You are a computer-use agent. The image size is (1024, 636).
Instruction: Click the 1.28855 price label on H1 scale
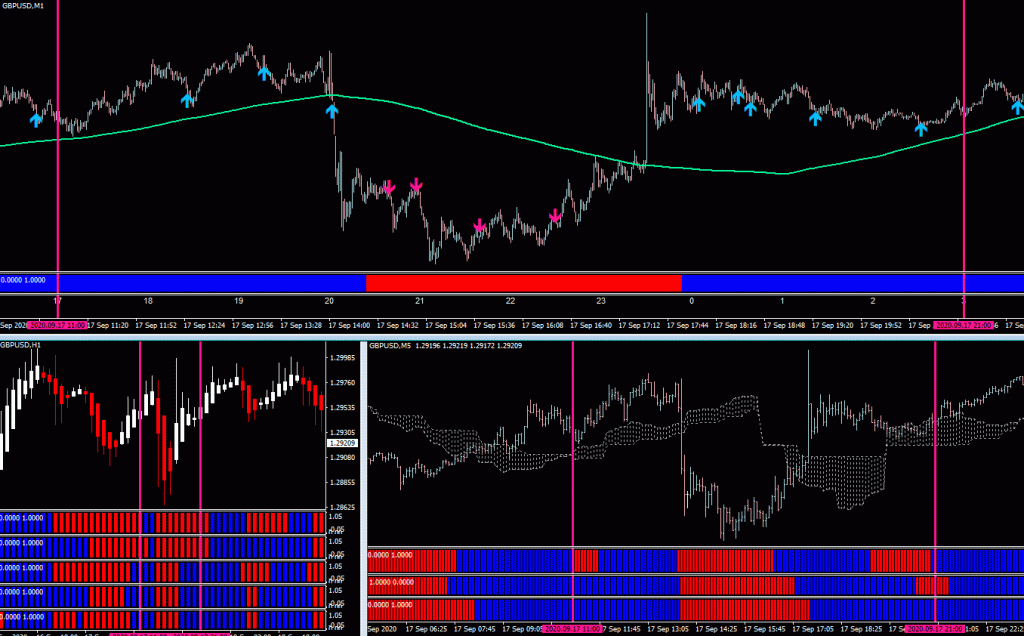coord(343,482)
